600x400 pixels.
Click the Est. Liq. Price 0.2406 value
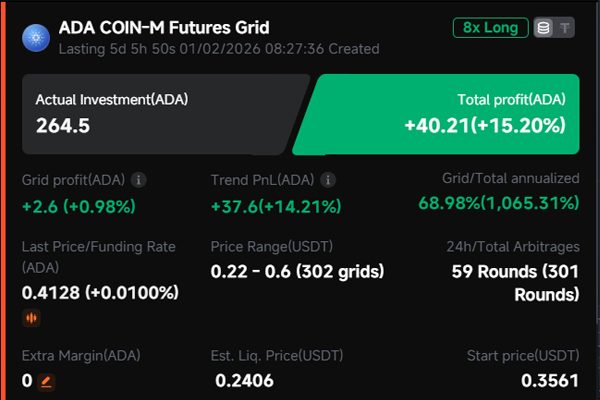pyautogui.click(x=244, y=380)
